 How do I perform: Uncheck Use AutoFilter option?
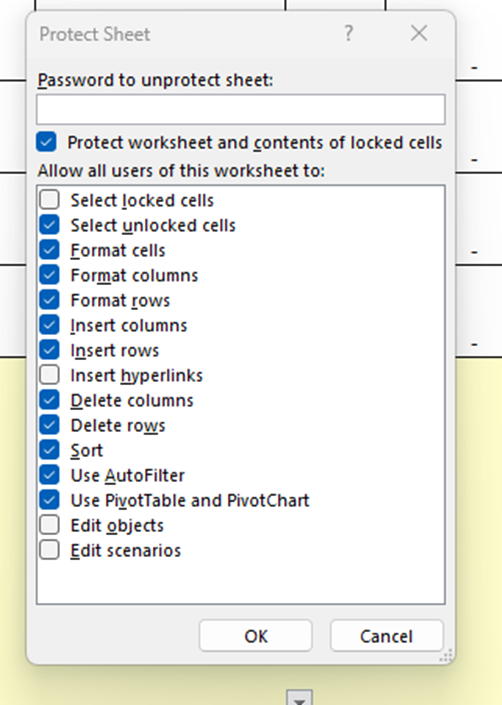(x=49, y=475)
